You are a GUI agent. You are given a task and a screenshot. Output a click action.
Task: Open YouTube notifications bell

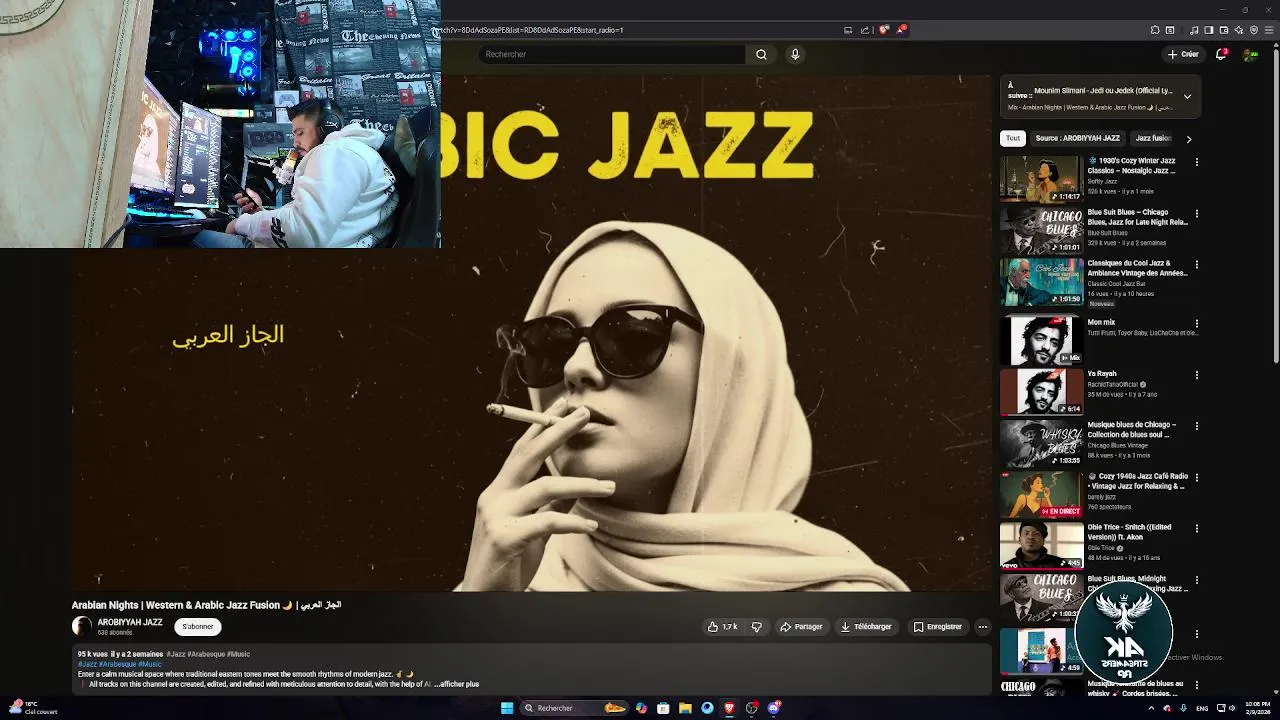click(x=1221, y=54)
